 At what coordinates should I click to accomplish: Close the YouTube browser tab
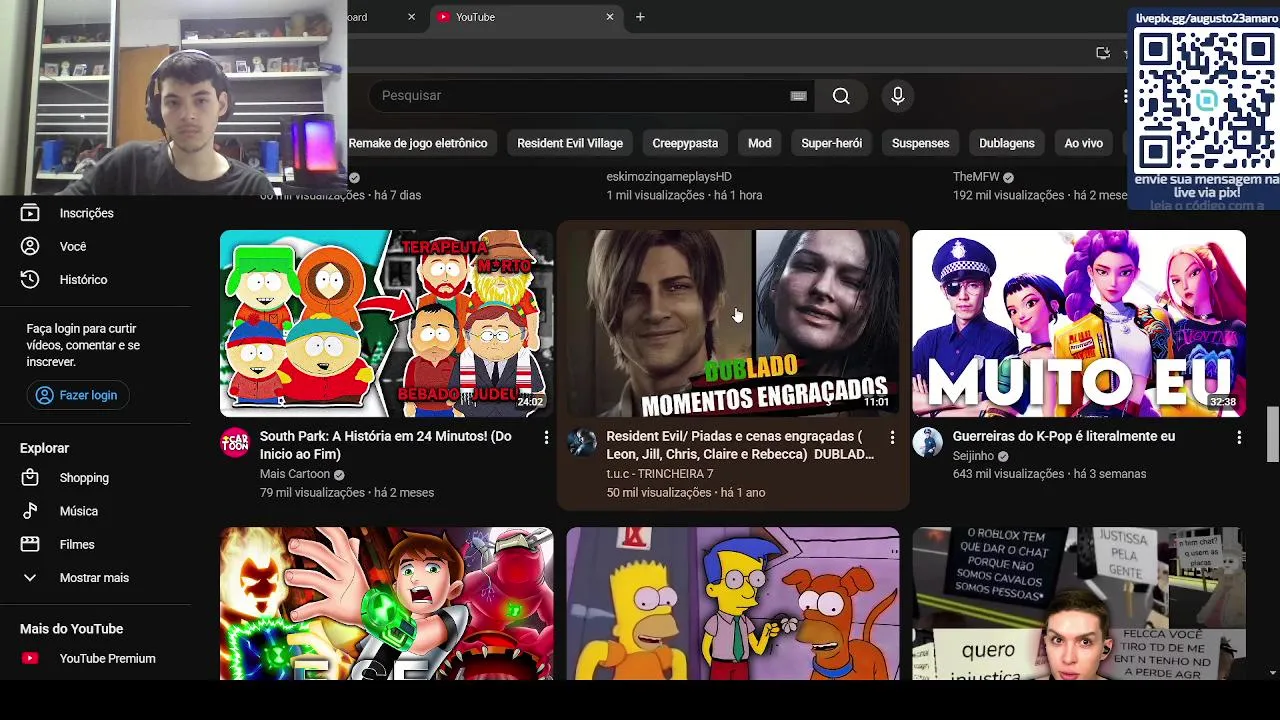[610, 17]
